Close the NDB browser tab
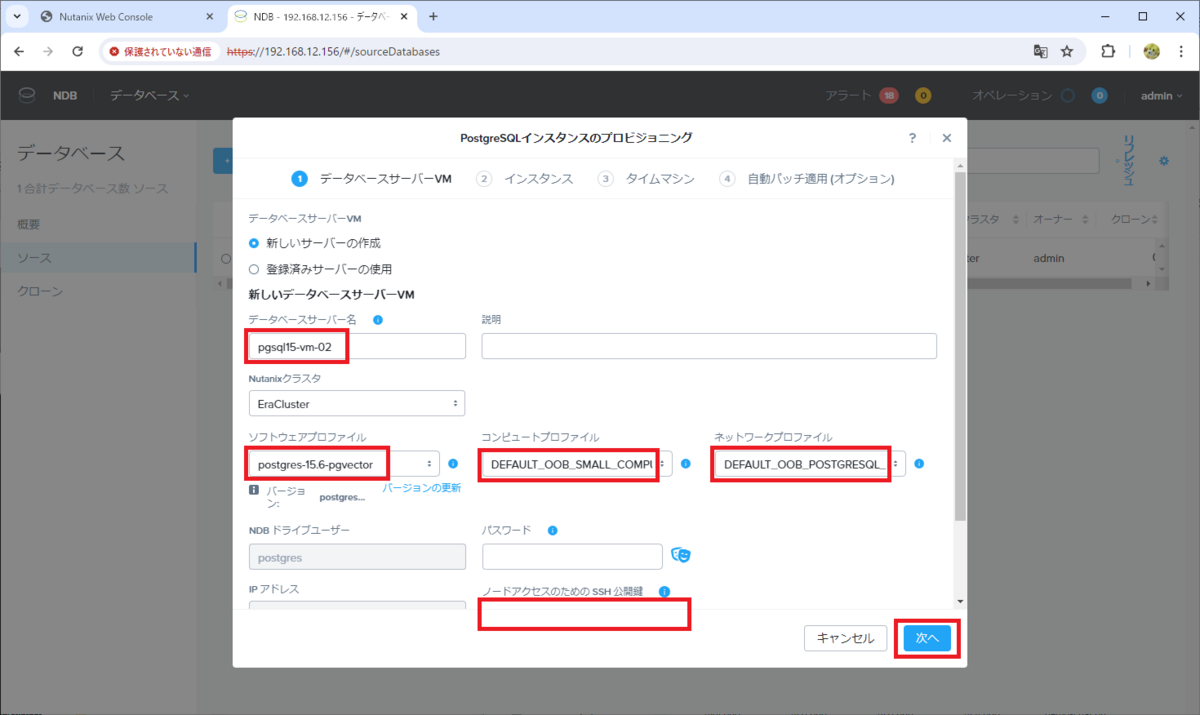Image resolution: width=1200 pixels, height=715 pixels. click(406, 17)
